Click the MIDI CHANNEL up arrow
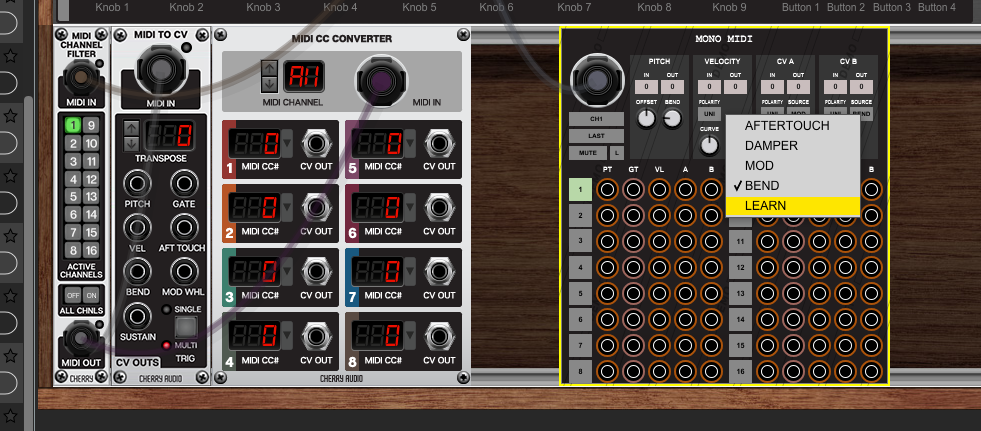The image size is (981, 431). [270, 68]
